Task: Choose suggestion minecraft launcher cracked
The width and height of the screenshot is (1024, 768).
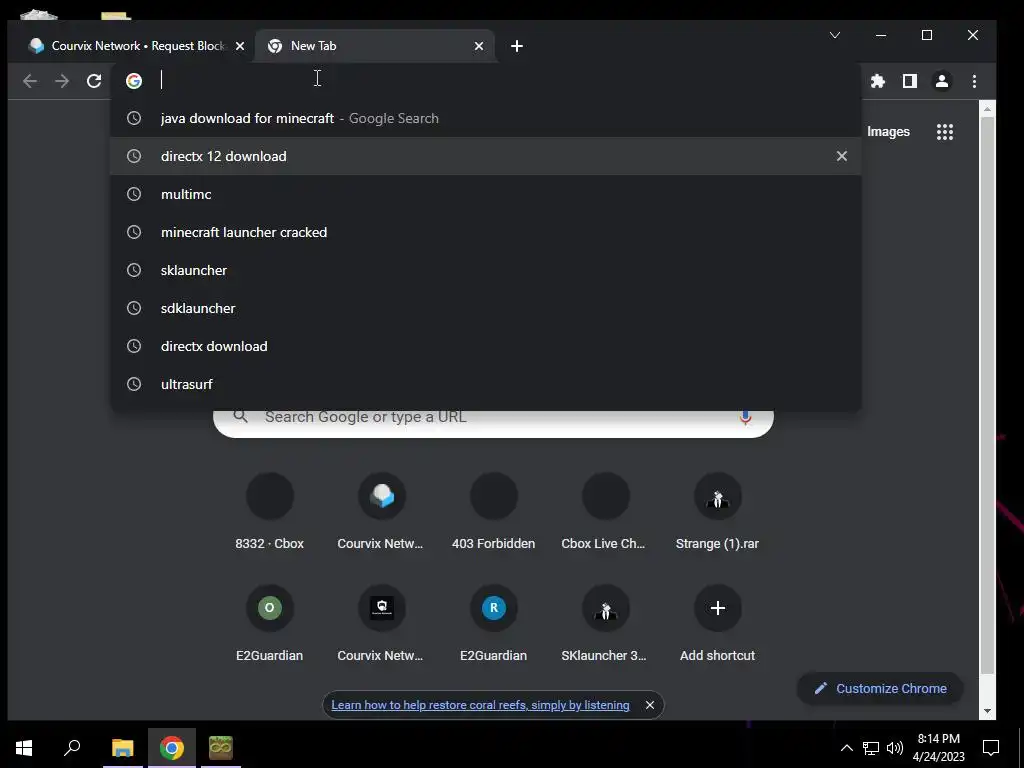Action: (x=486, y=232)
